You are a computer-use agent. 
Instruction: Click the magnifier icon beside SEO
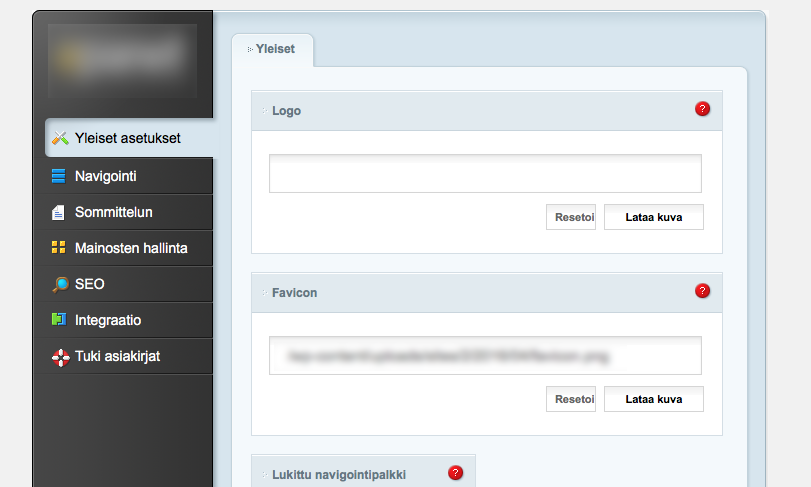[x=60, y=284]
